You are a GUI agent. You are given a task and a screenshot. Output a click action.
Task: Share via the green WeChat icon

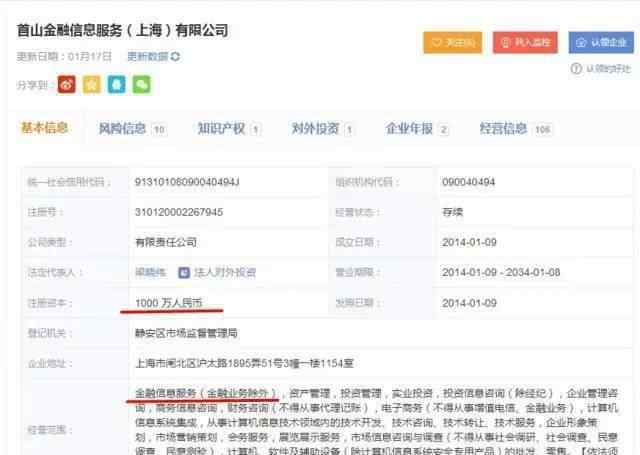click(142, 85)
